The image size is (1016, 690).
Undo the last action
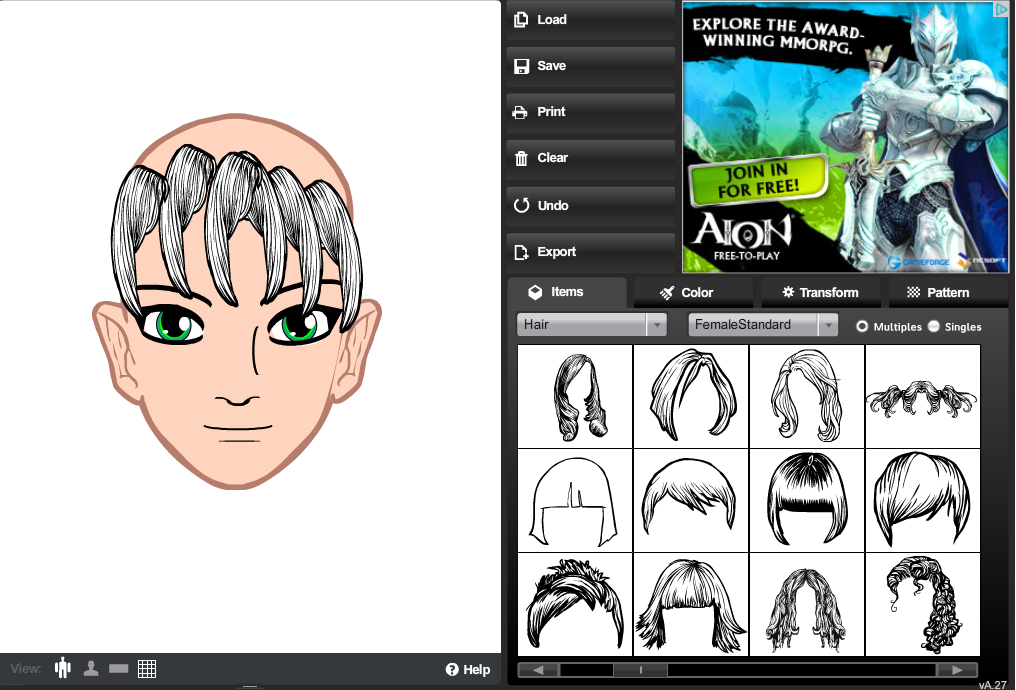coord(590,206)
